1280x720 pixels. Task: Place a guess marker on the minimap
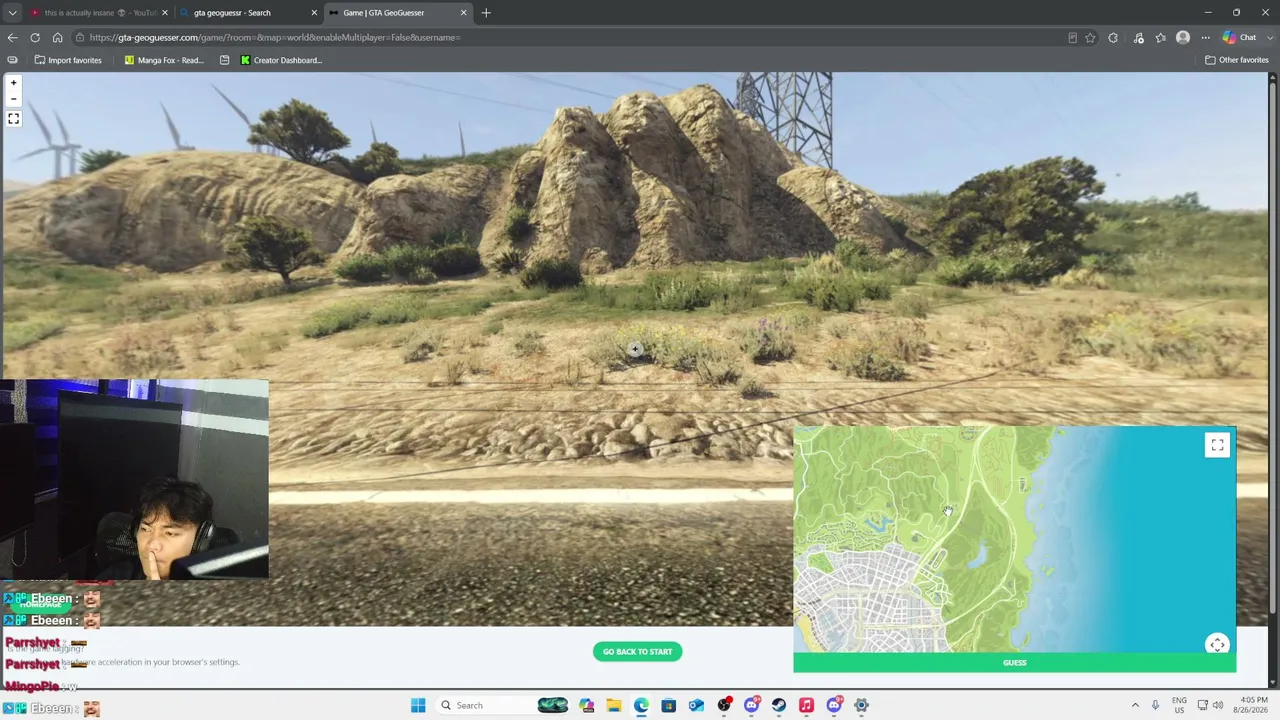1014,540
